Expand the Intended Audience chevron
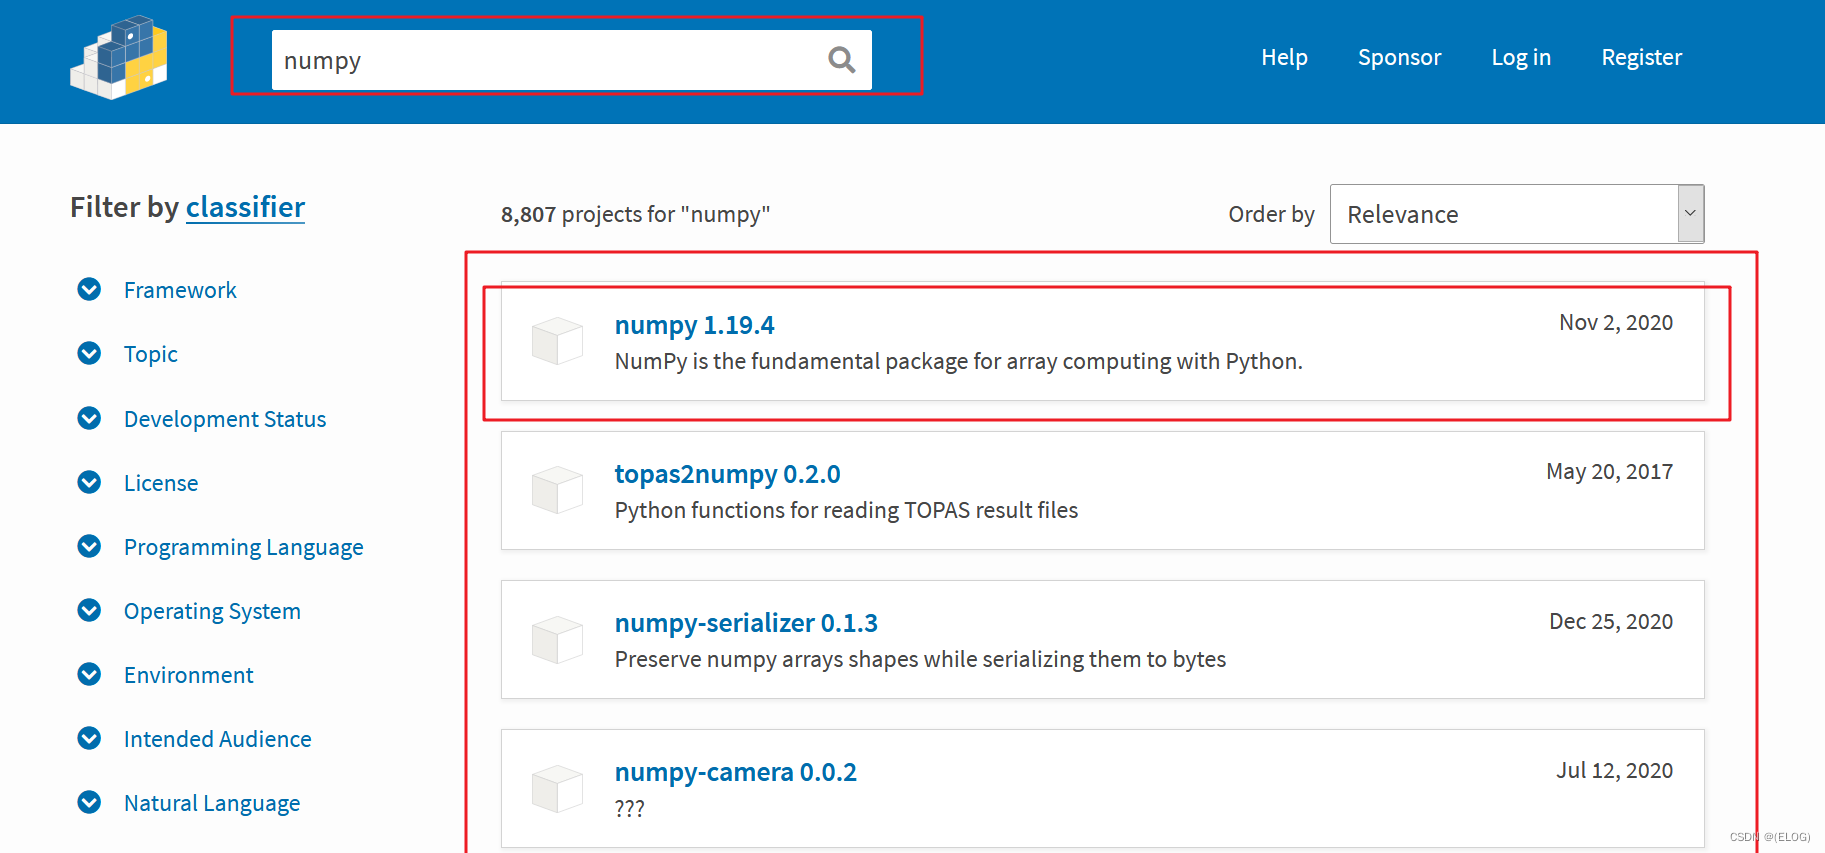Image resolution: width=1825 pixels, height=853 pixels. point(89,738)
